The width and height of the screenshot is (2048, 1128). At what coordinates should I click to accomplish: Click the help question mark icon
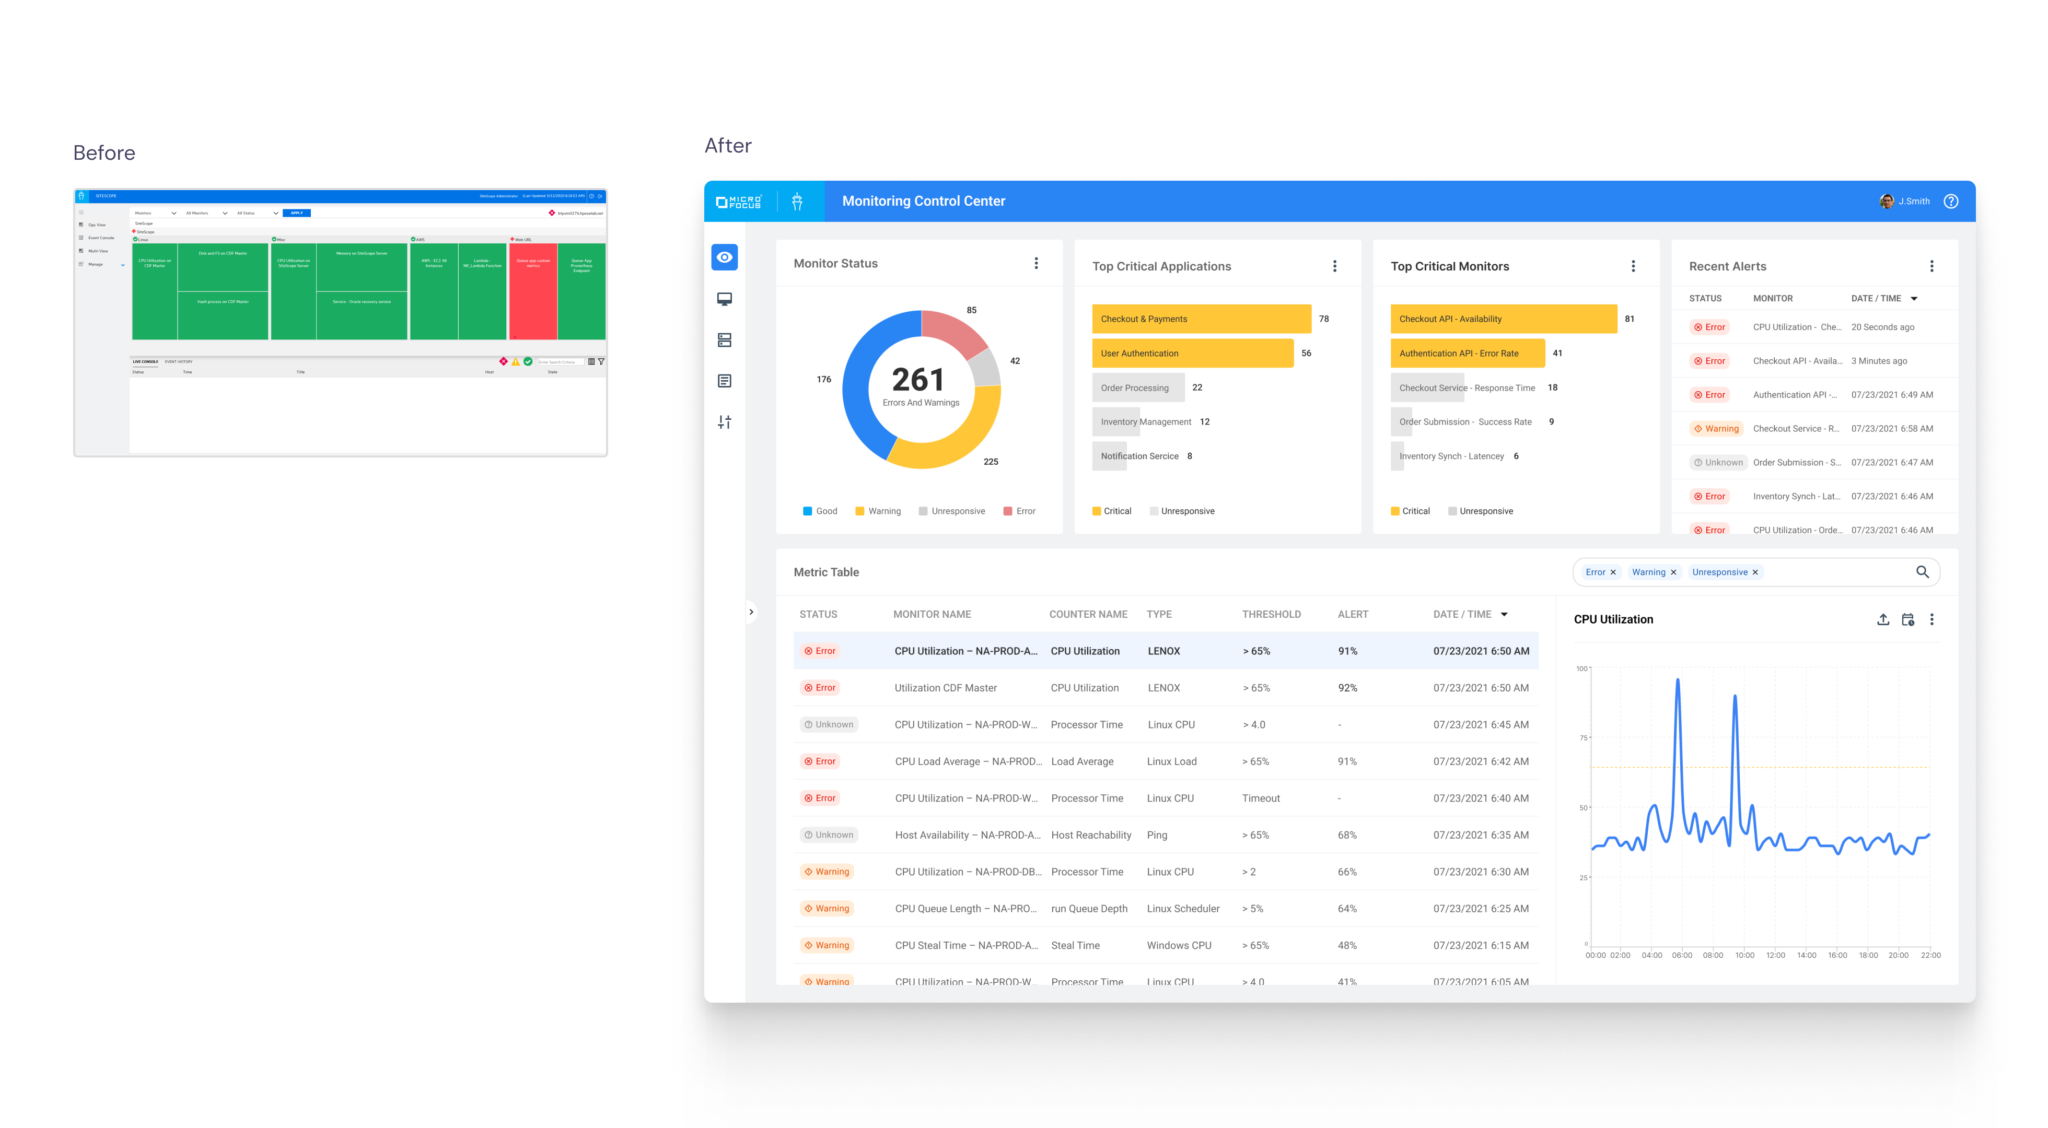(1950, 201)
